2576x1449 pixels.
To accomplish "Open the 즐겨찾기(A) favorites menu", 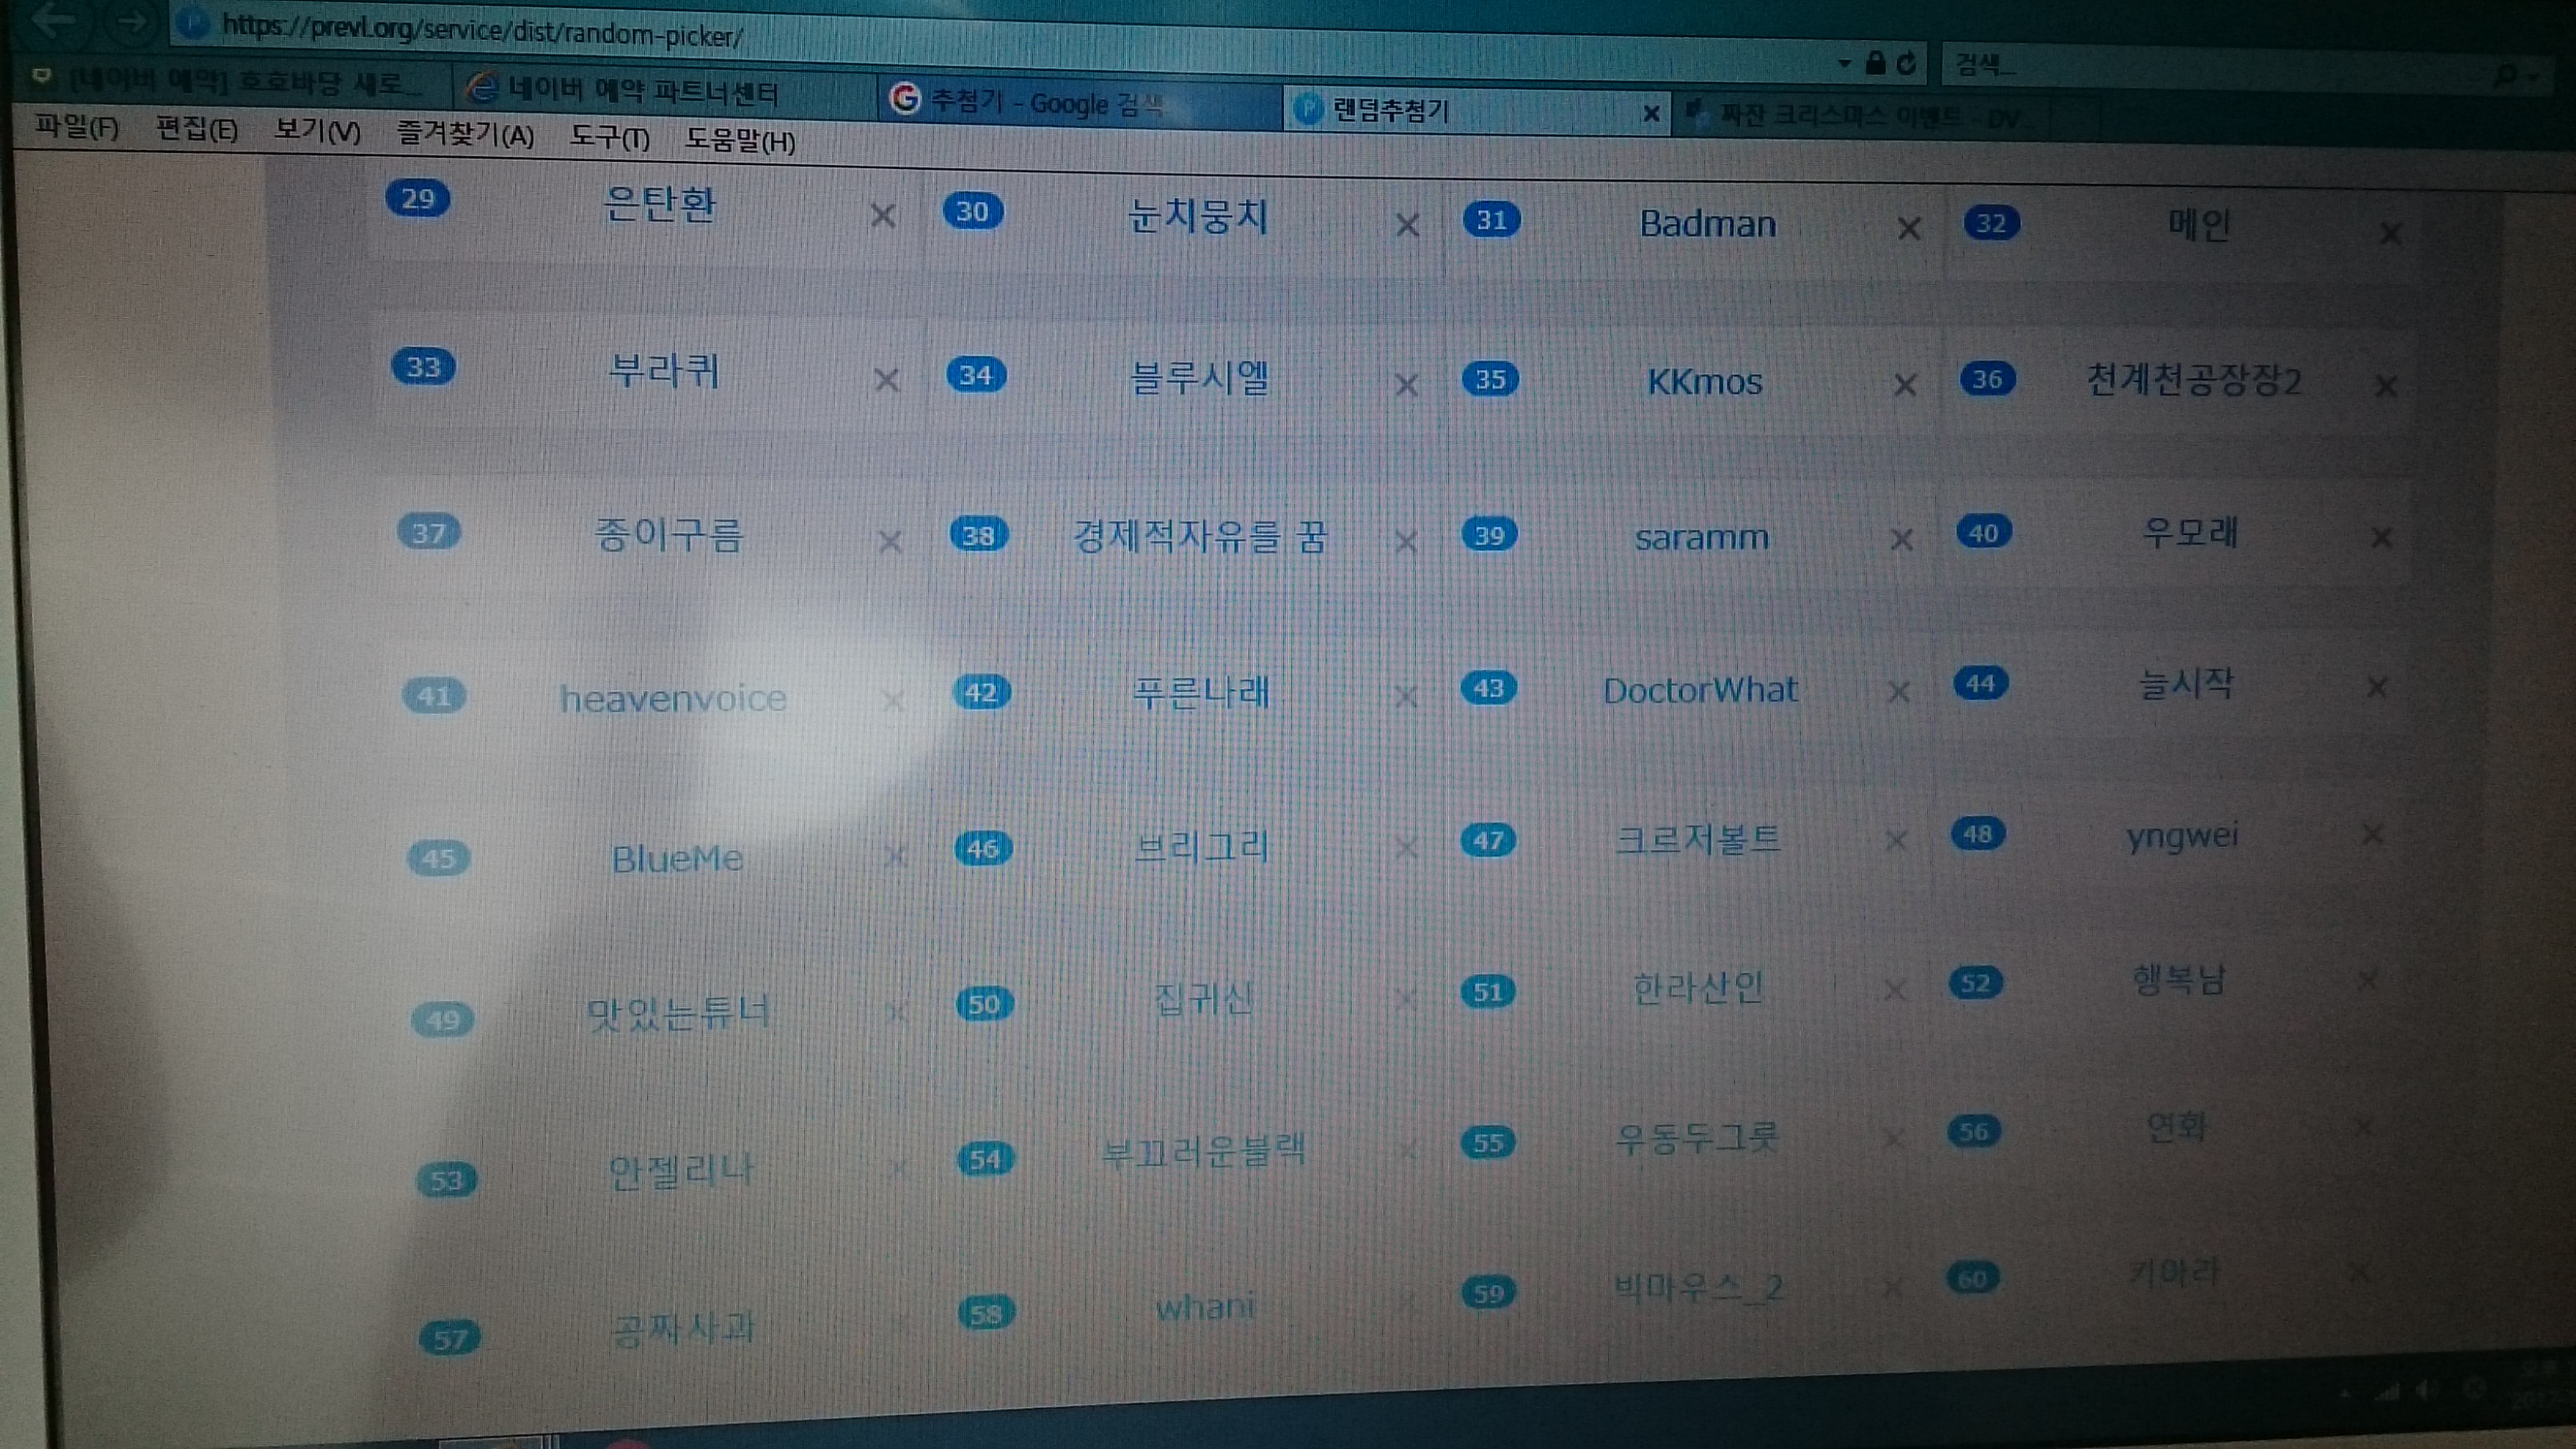I will [x=465, y=135].
